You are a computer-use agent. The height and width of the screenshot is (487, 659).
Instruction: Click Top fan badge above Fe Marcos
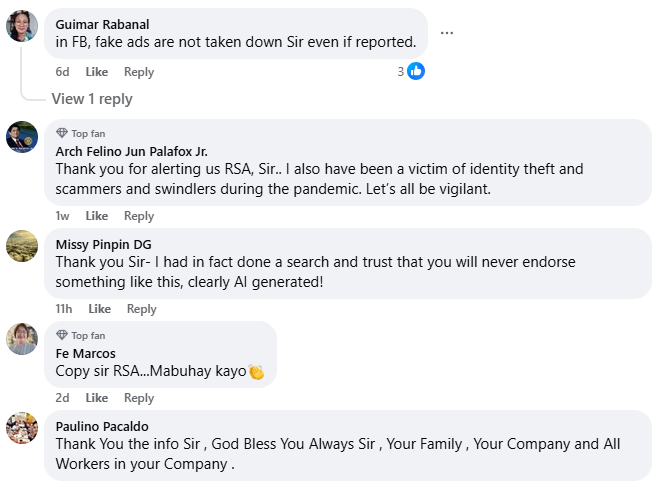[x=81, y=335]
